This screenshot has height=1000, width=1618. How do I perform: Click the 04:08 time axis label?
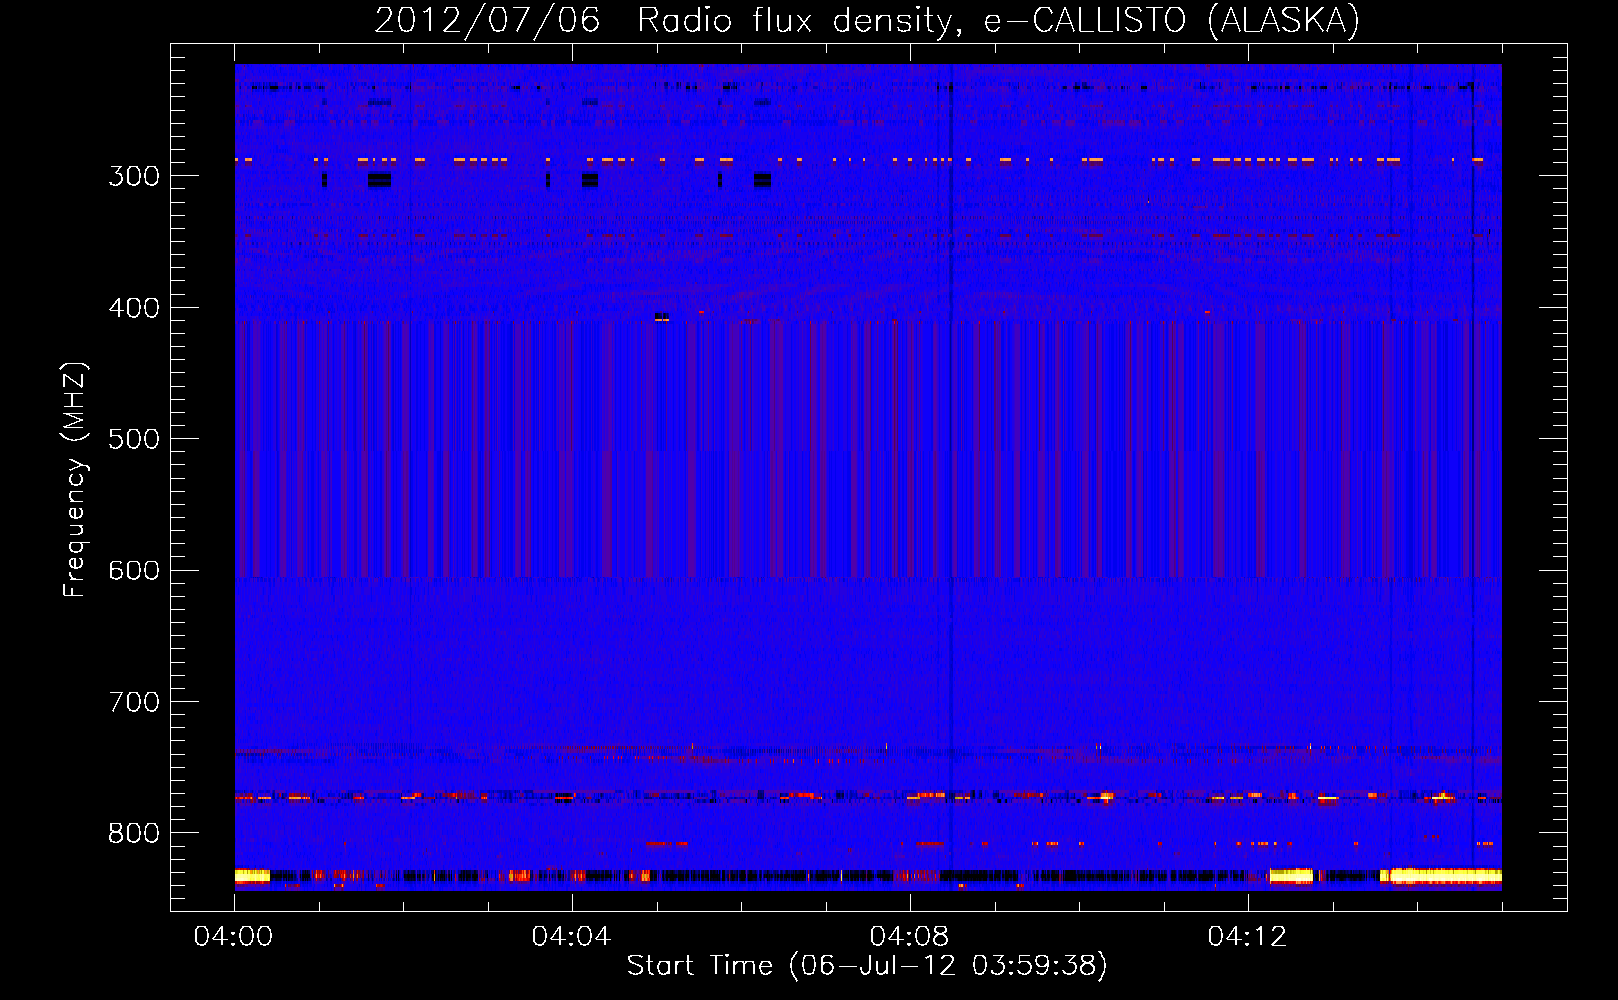click(x=909, y=937)
